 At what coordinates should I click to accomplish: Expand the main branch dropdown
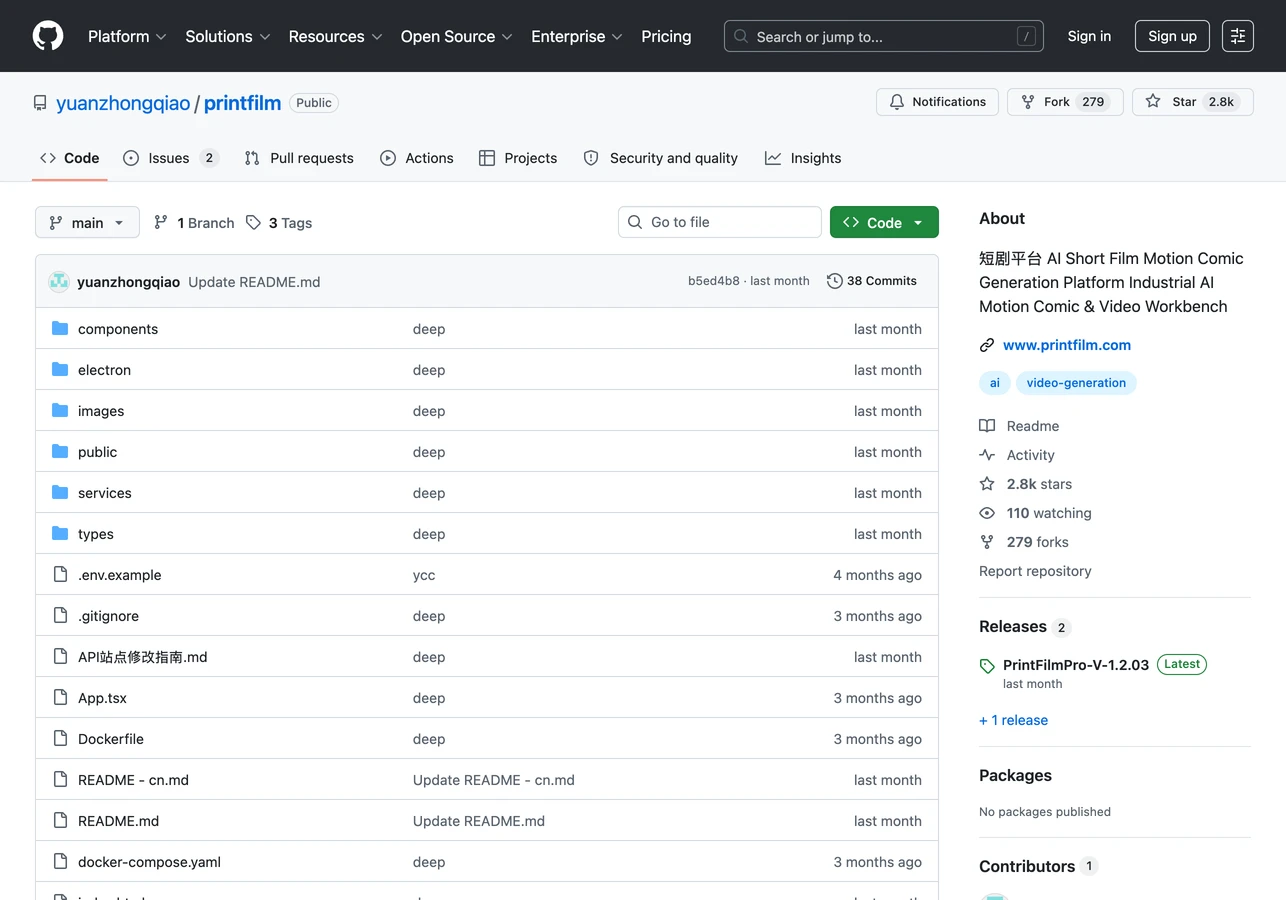pos(87,222)
